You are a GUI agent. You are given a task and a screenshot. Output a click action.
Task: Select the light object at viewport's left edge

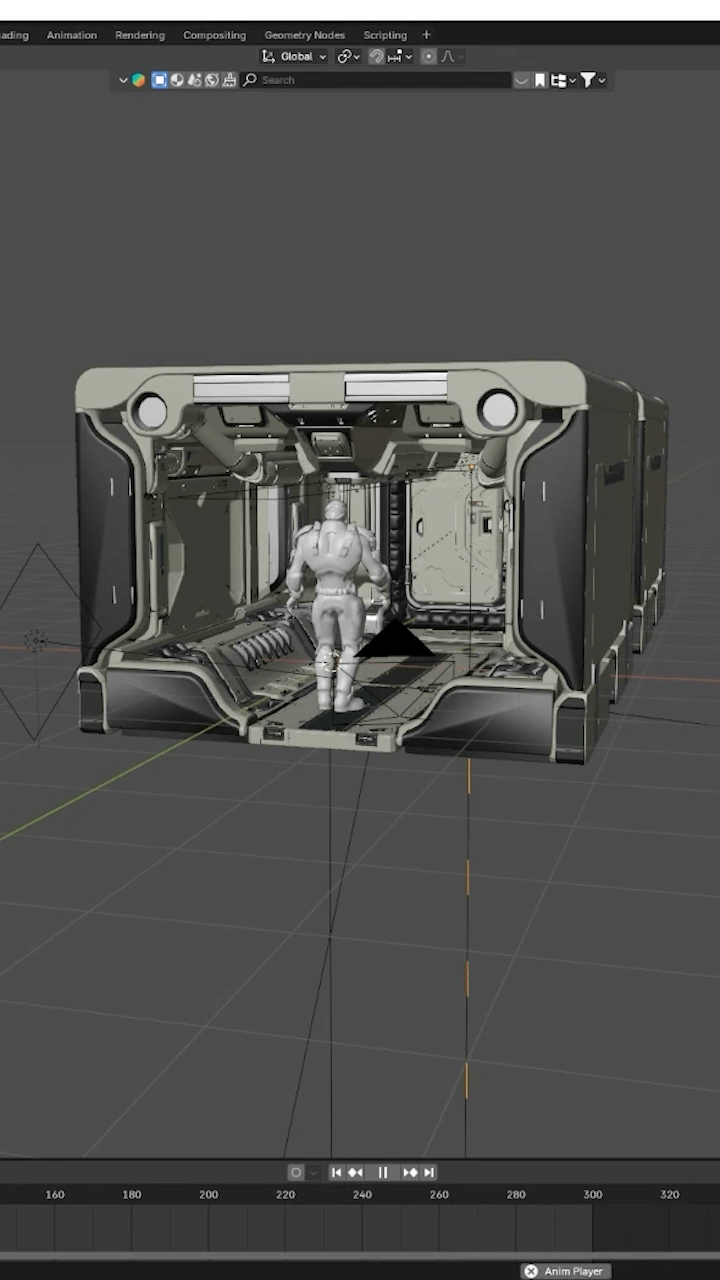[36, 641]
